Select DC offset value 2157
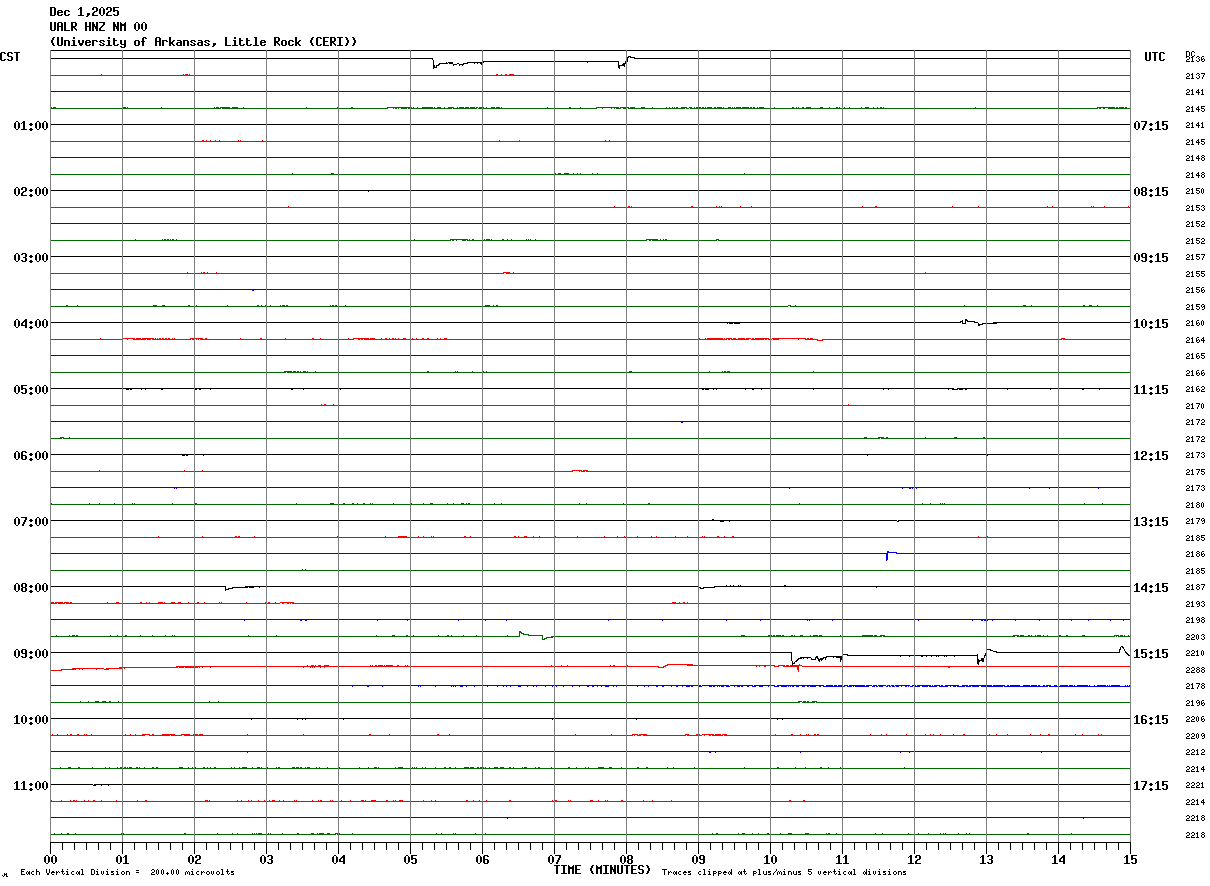Image resolution: width=1210 pixels, height=886 pixels. click(x=1195, y=257)
